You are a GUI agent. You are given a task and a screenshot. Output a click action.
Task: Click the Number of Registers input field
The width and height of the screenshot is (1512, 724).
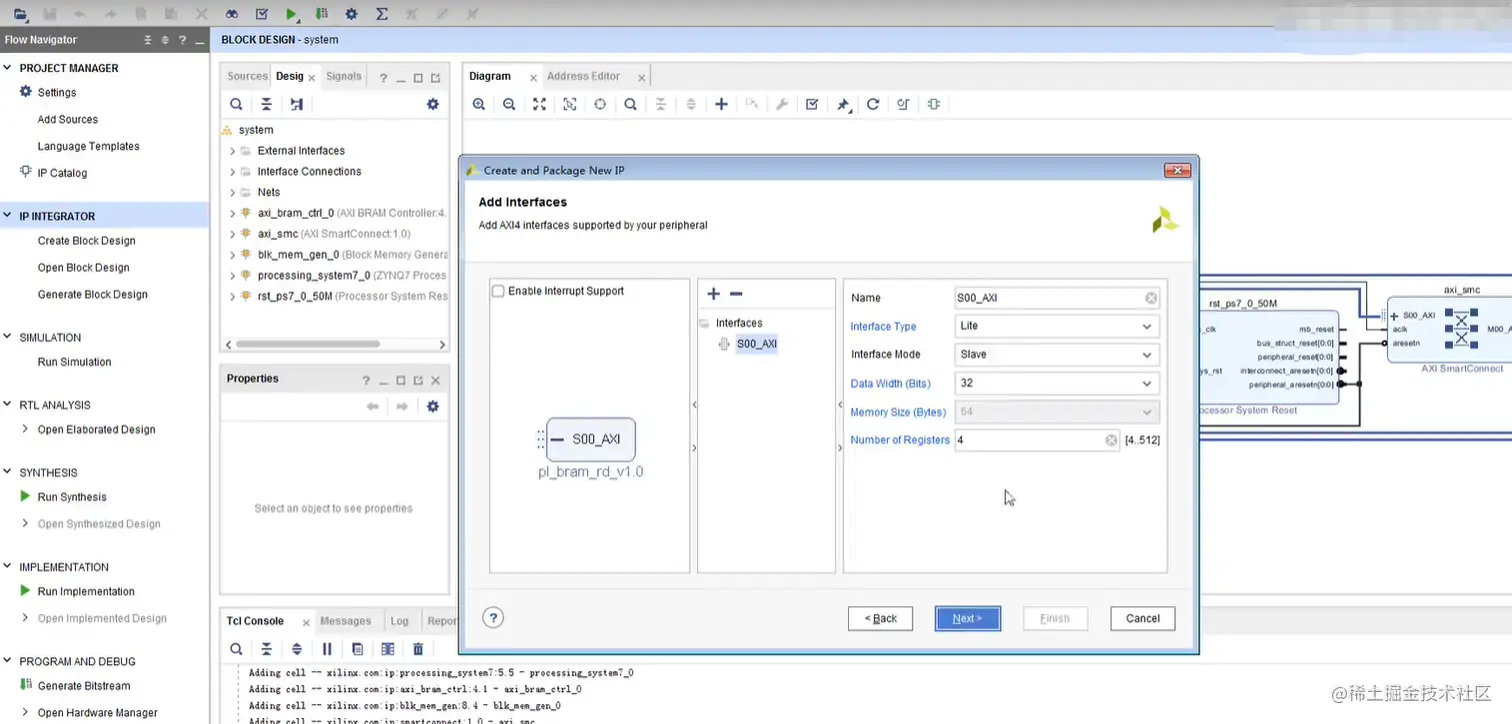(1037, 440)
